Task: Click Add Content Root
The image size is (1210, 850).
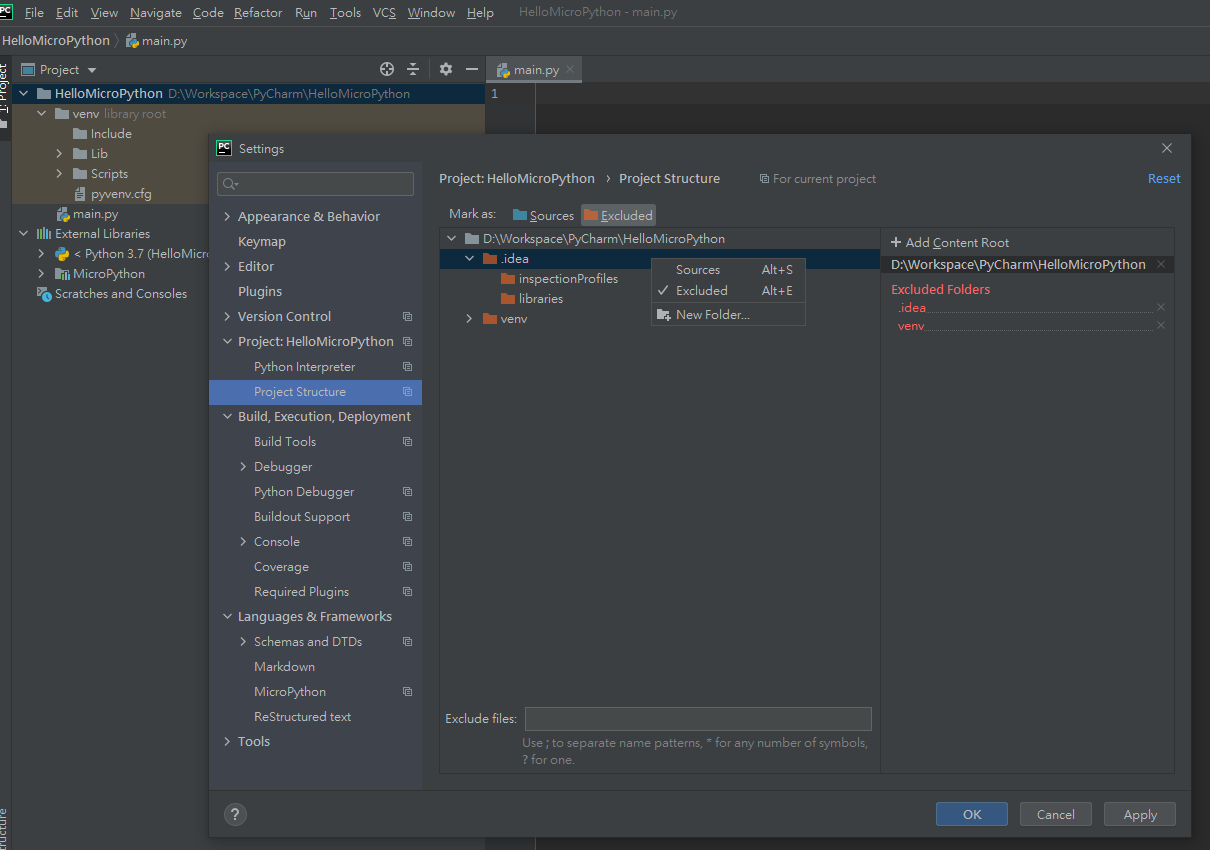Action: pyautogui.click(x=949, y=243)
